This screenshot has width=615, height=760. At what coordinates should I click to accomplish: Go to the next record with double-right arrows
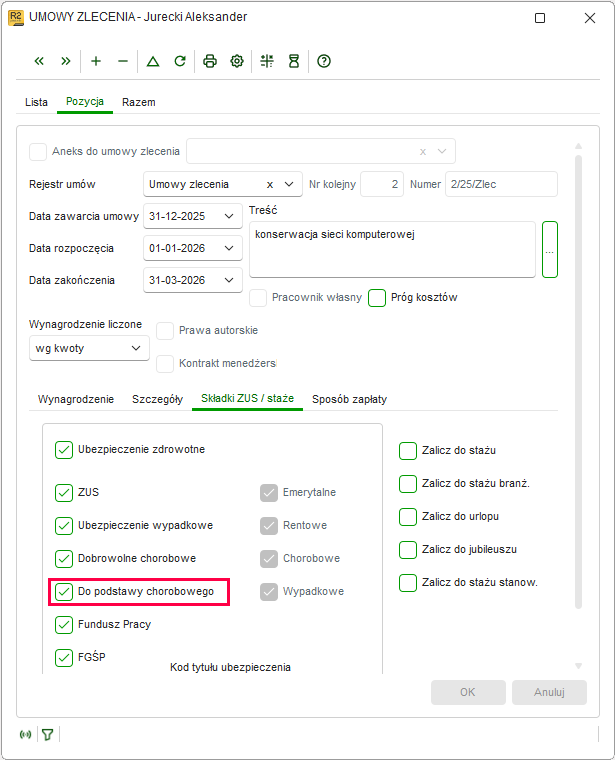66,61
